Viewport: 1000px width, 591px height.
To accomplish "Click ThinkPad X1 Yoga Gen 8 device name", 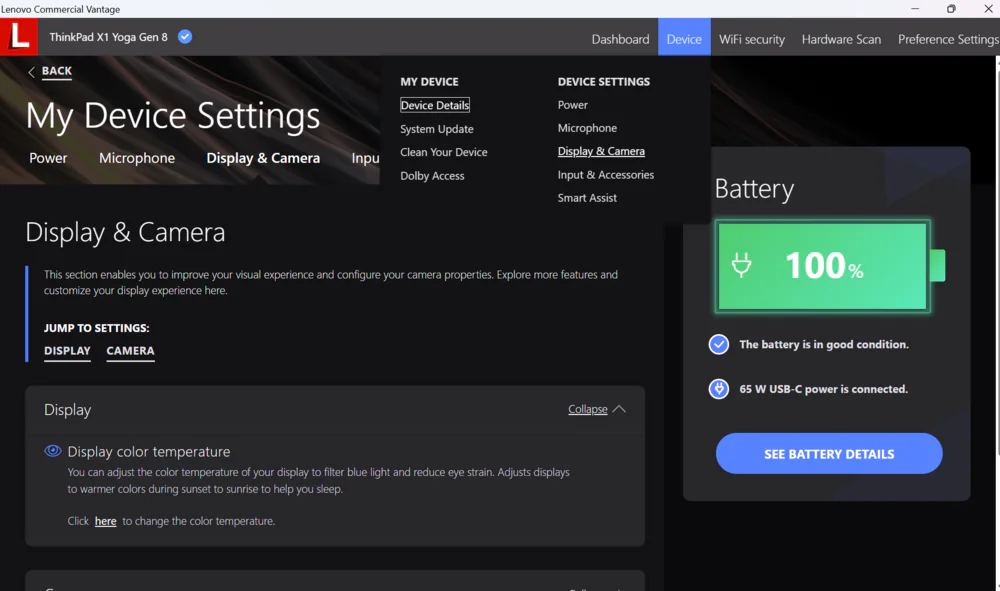I will [108, 37].
